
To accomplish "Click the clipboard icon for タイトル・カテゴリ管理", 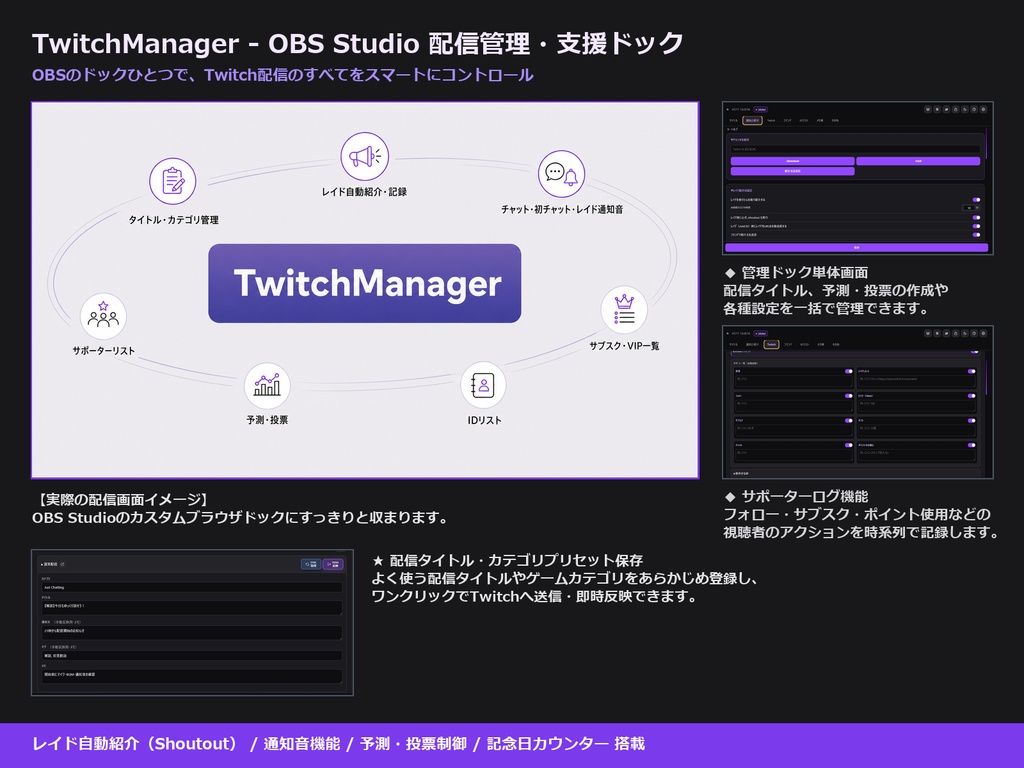I will (x=172, y=181).
